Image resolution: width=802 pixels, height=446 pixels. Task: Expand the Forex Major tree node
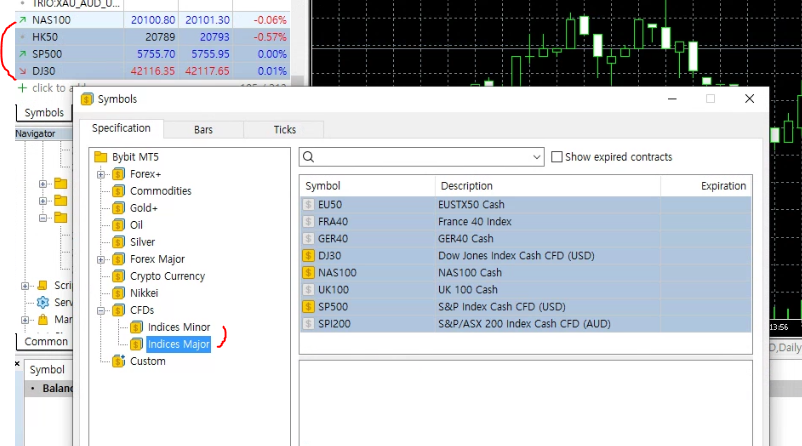click(x=101, y=259)
